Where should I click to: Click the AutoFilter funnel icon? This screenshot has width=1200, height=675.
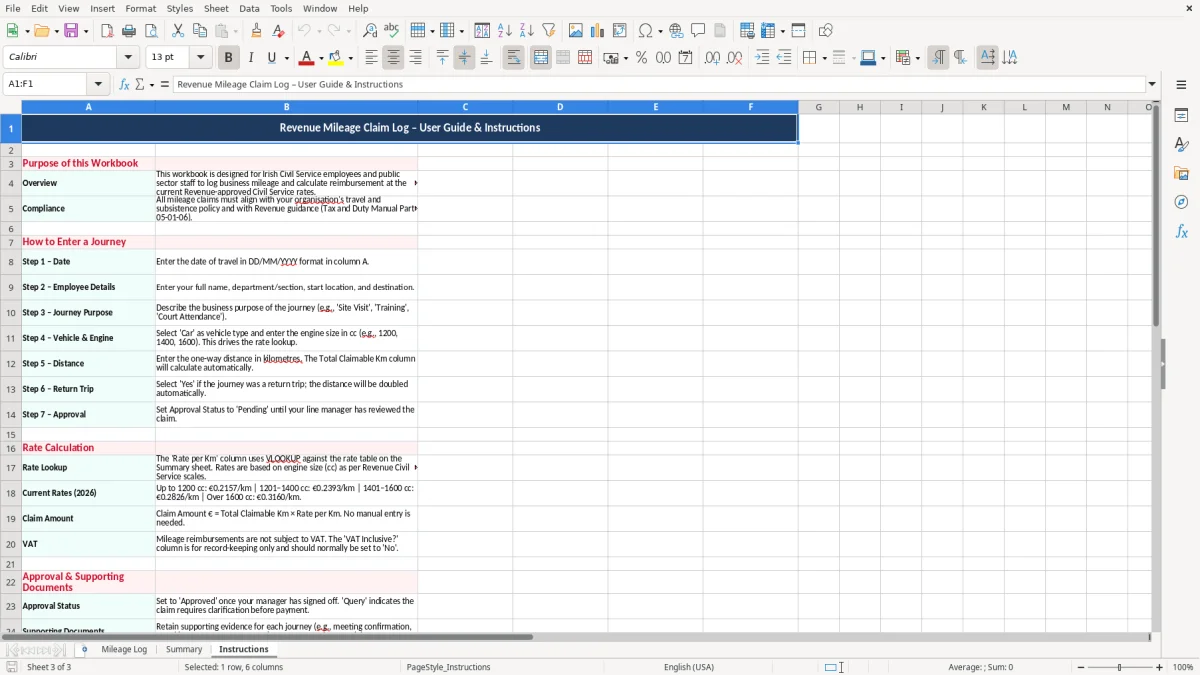548,31
